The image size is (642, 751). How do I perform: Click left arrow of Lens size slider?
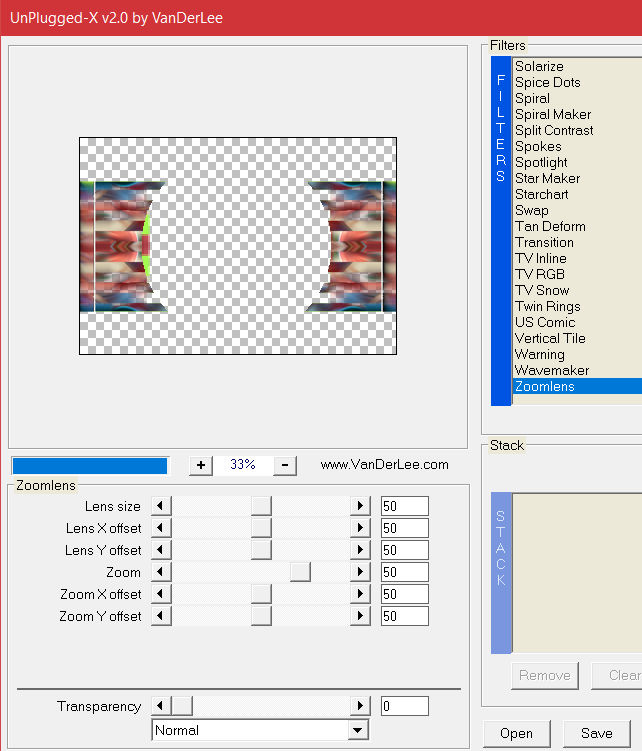tap(160, 506)
